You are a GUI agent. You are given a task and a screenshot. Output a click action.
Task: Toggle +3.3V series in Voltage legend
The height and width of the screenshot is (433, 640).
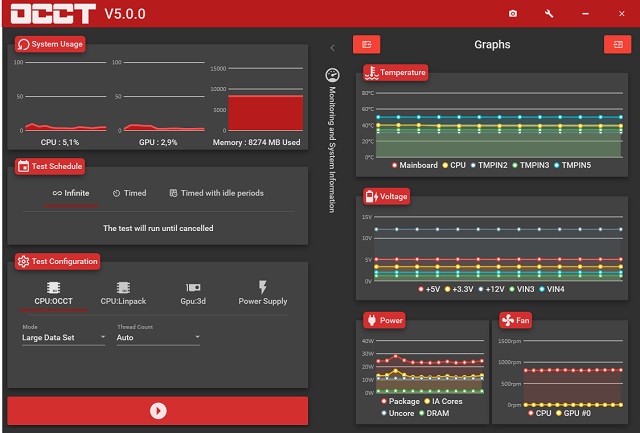click(x=459, y=289)
